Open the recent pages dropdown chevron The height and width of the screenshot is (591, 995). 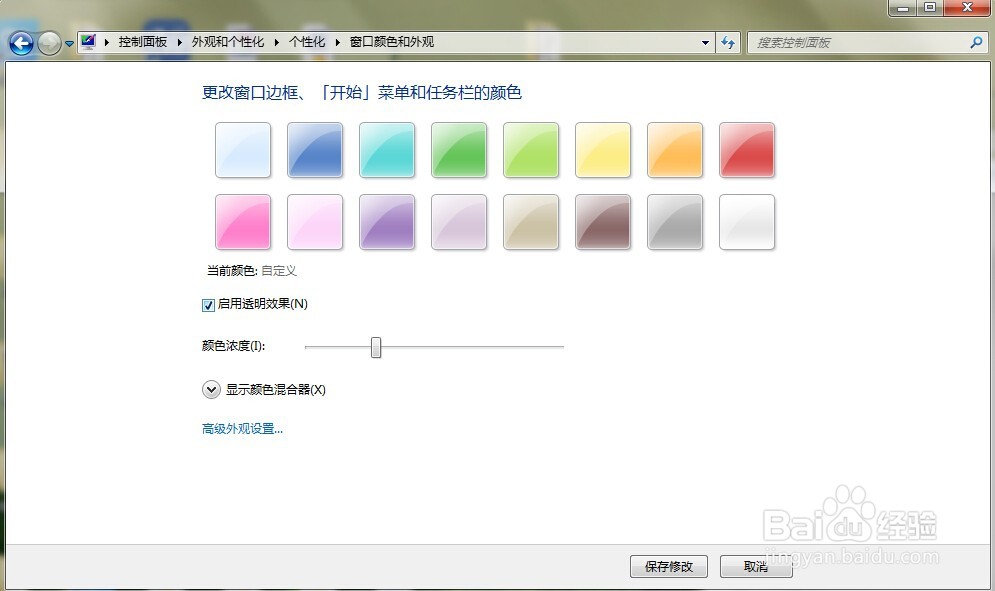coord(68,42)
